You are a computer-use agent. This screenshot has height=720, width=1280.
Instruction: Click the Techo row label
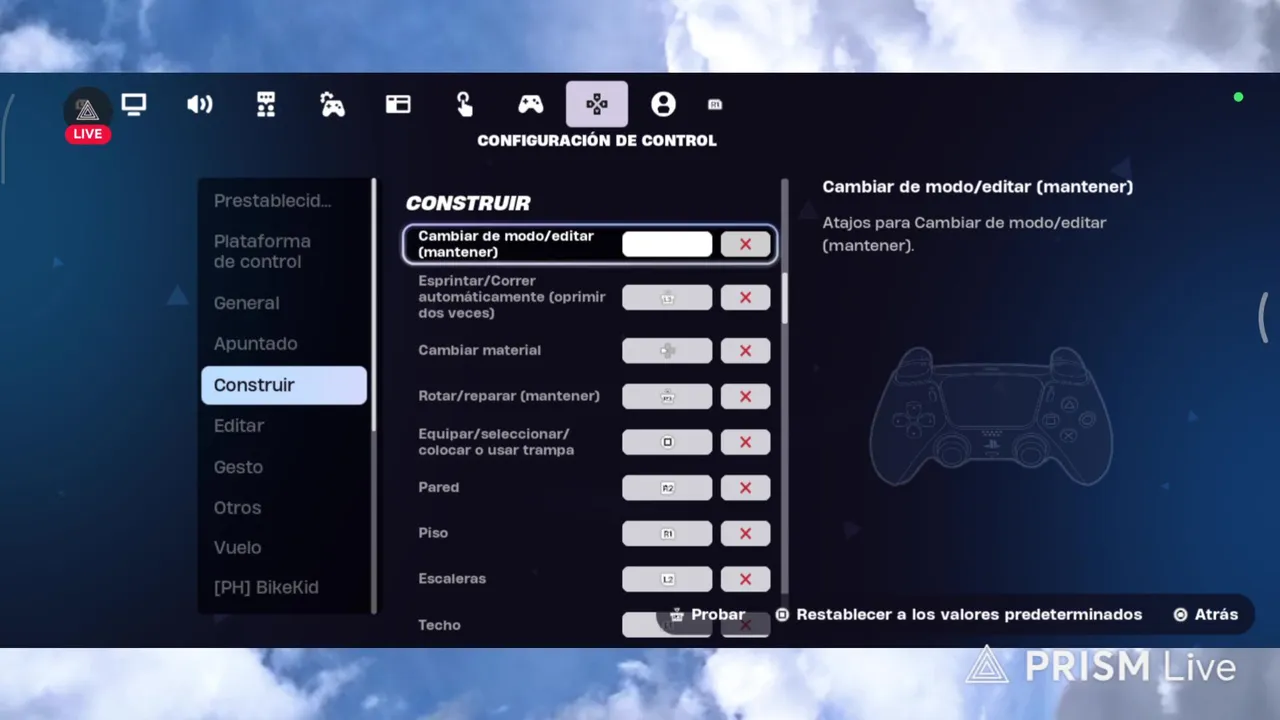click(x=440, y=625)
